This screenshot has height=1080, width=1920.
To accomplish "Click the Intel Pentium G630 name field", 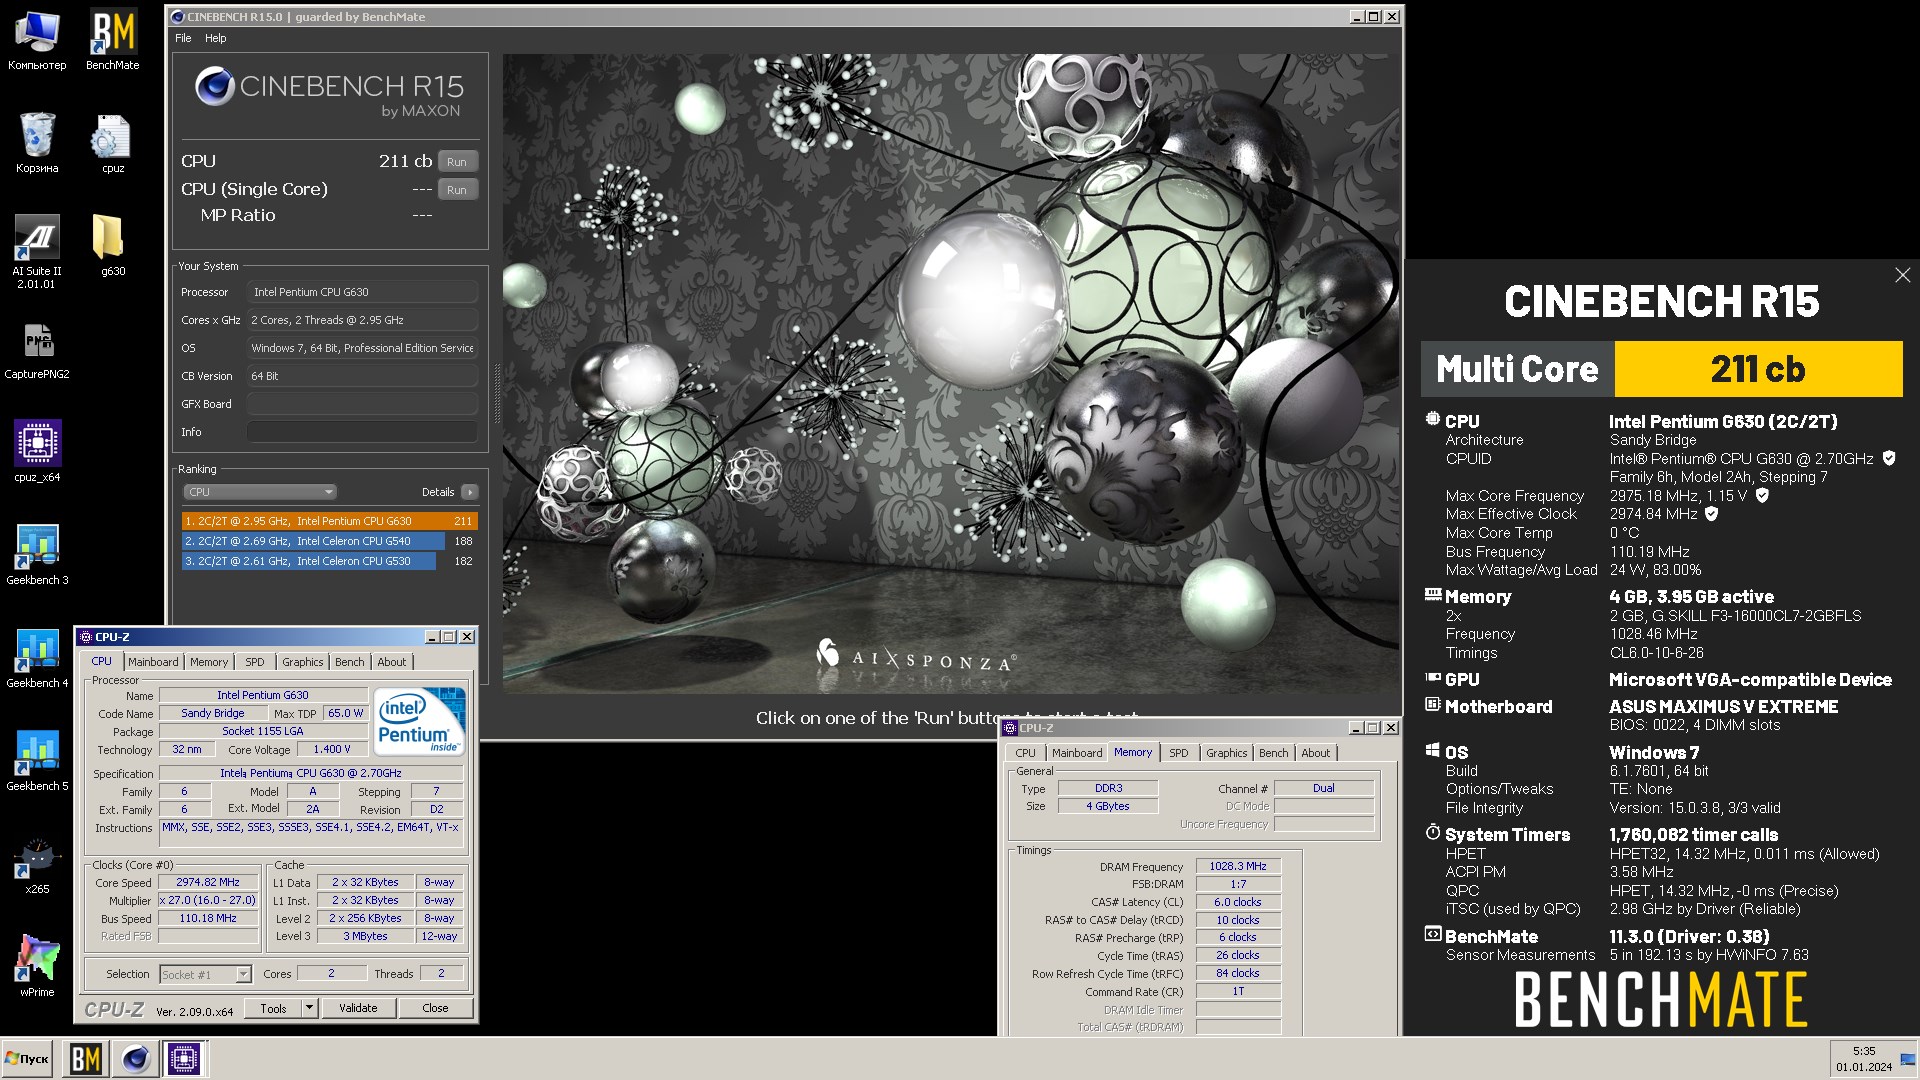I will 263,695.
